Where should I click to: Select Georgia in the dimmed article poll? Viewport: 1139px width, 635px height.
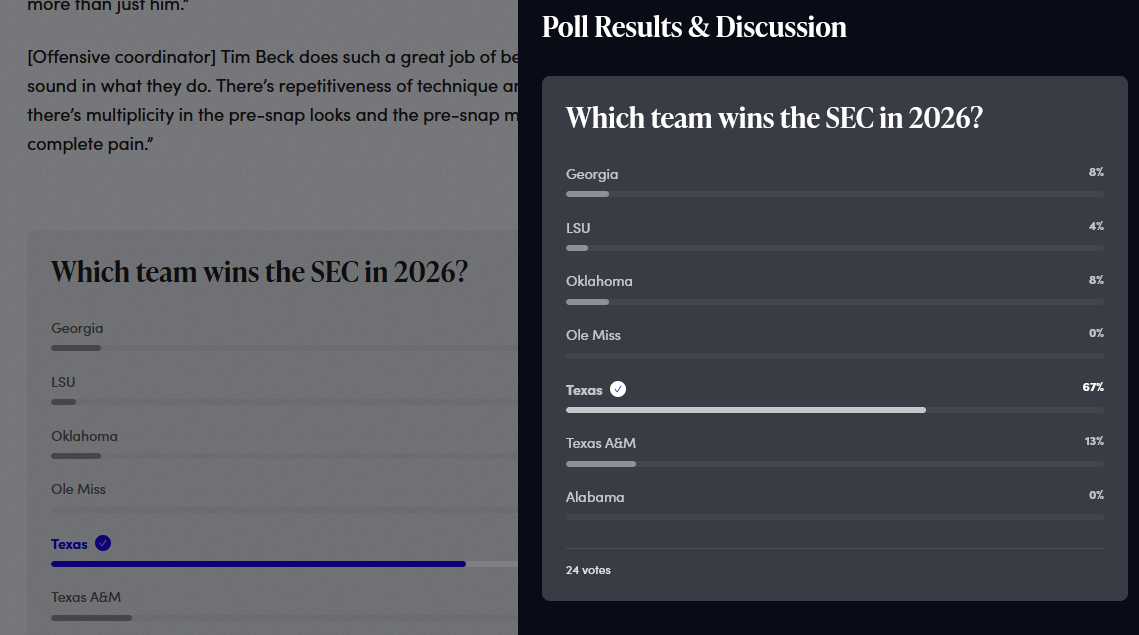[x=284, y=336]
